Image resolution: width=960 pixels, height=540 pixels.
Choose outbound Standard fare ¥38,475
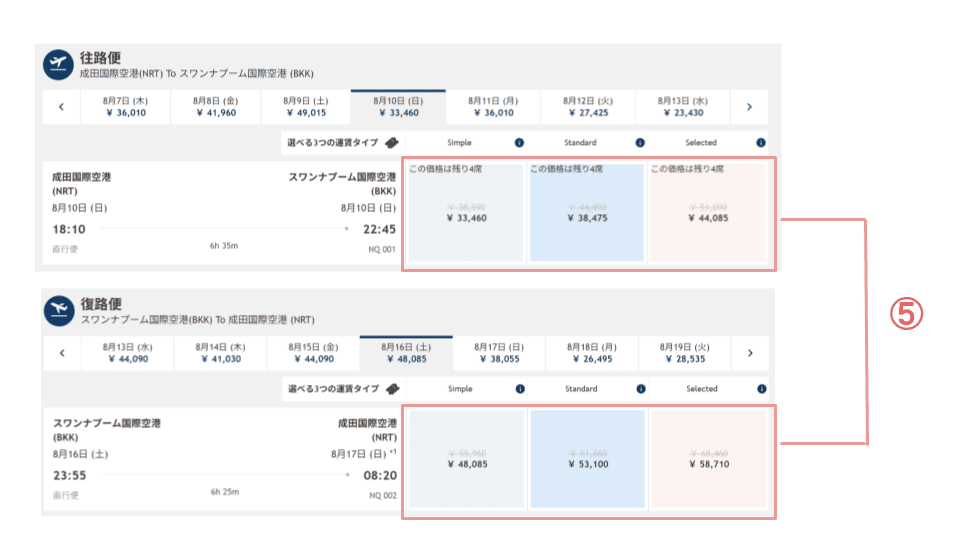(587, 212)
